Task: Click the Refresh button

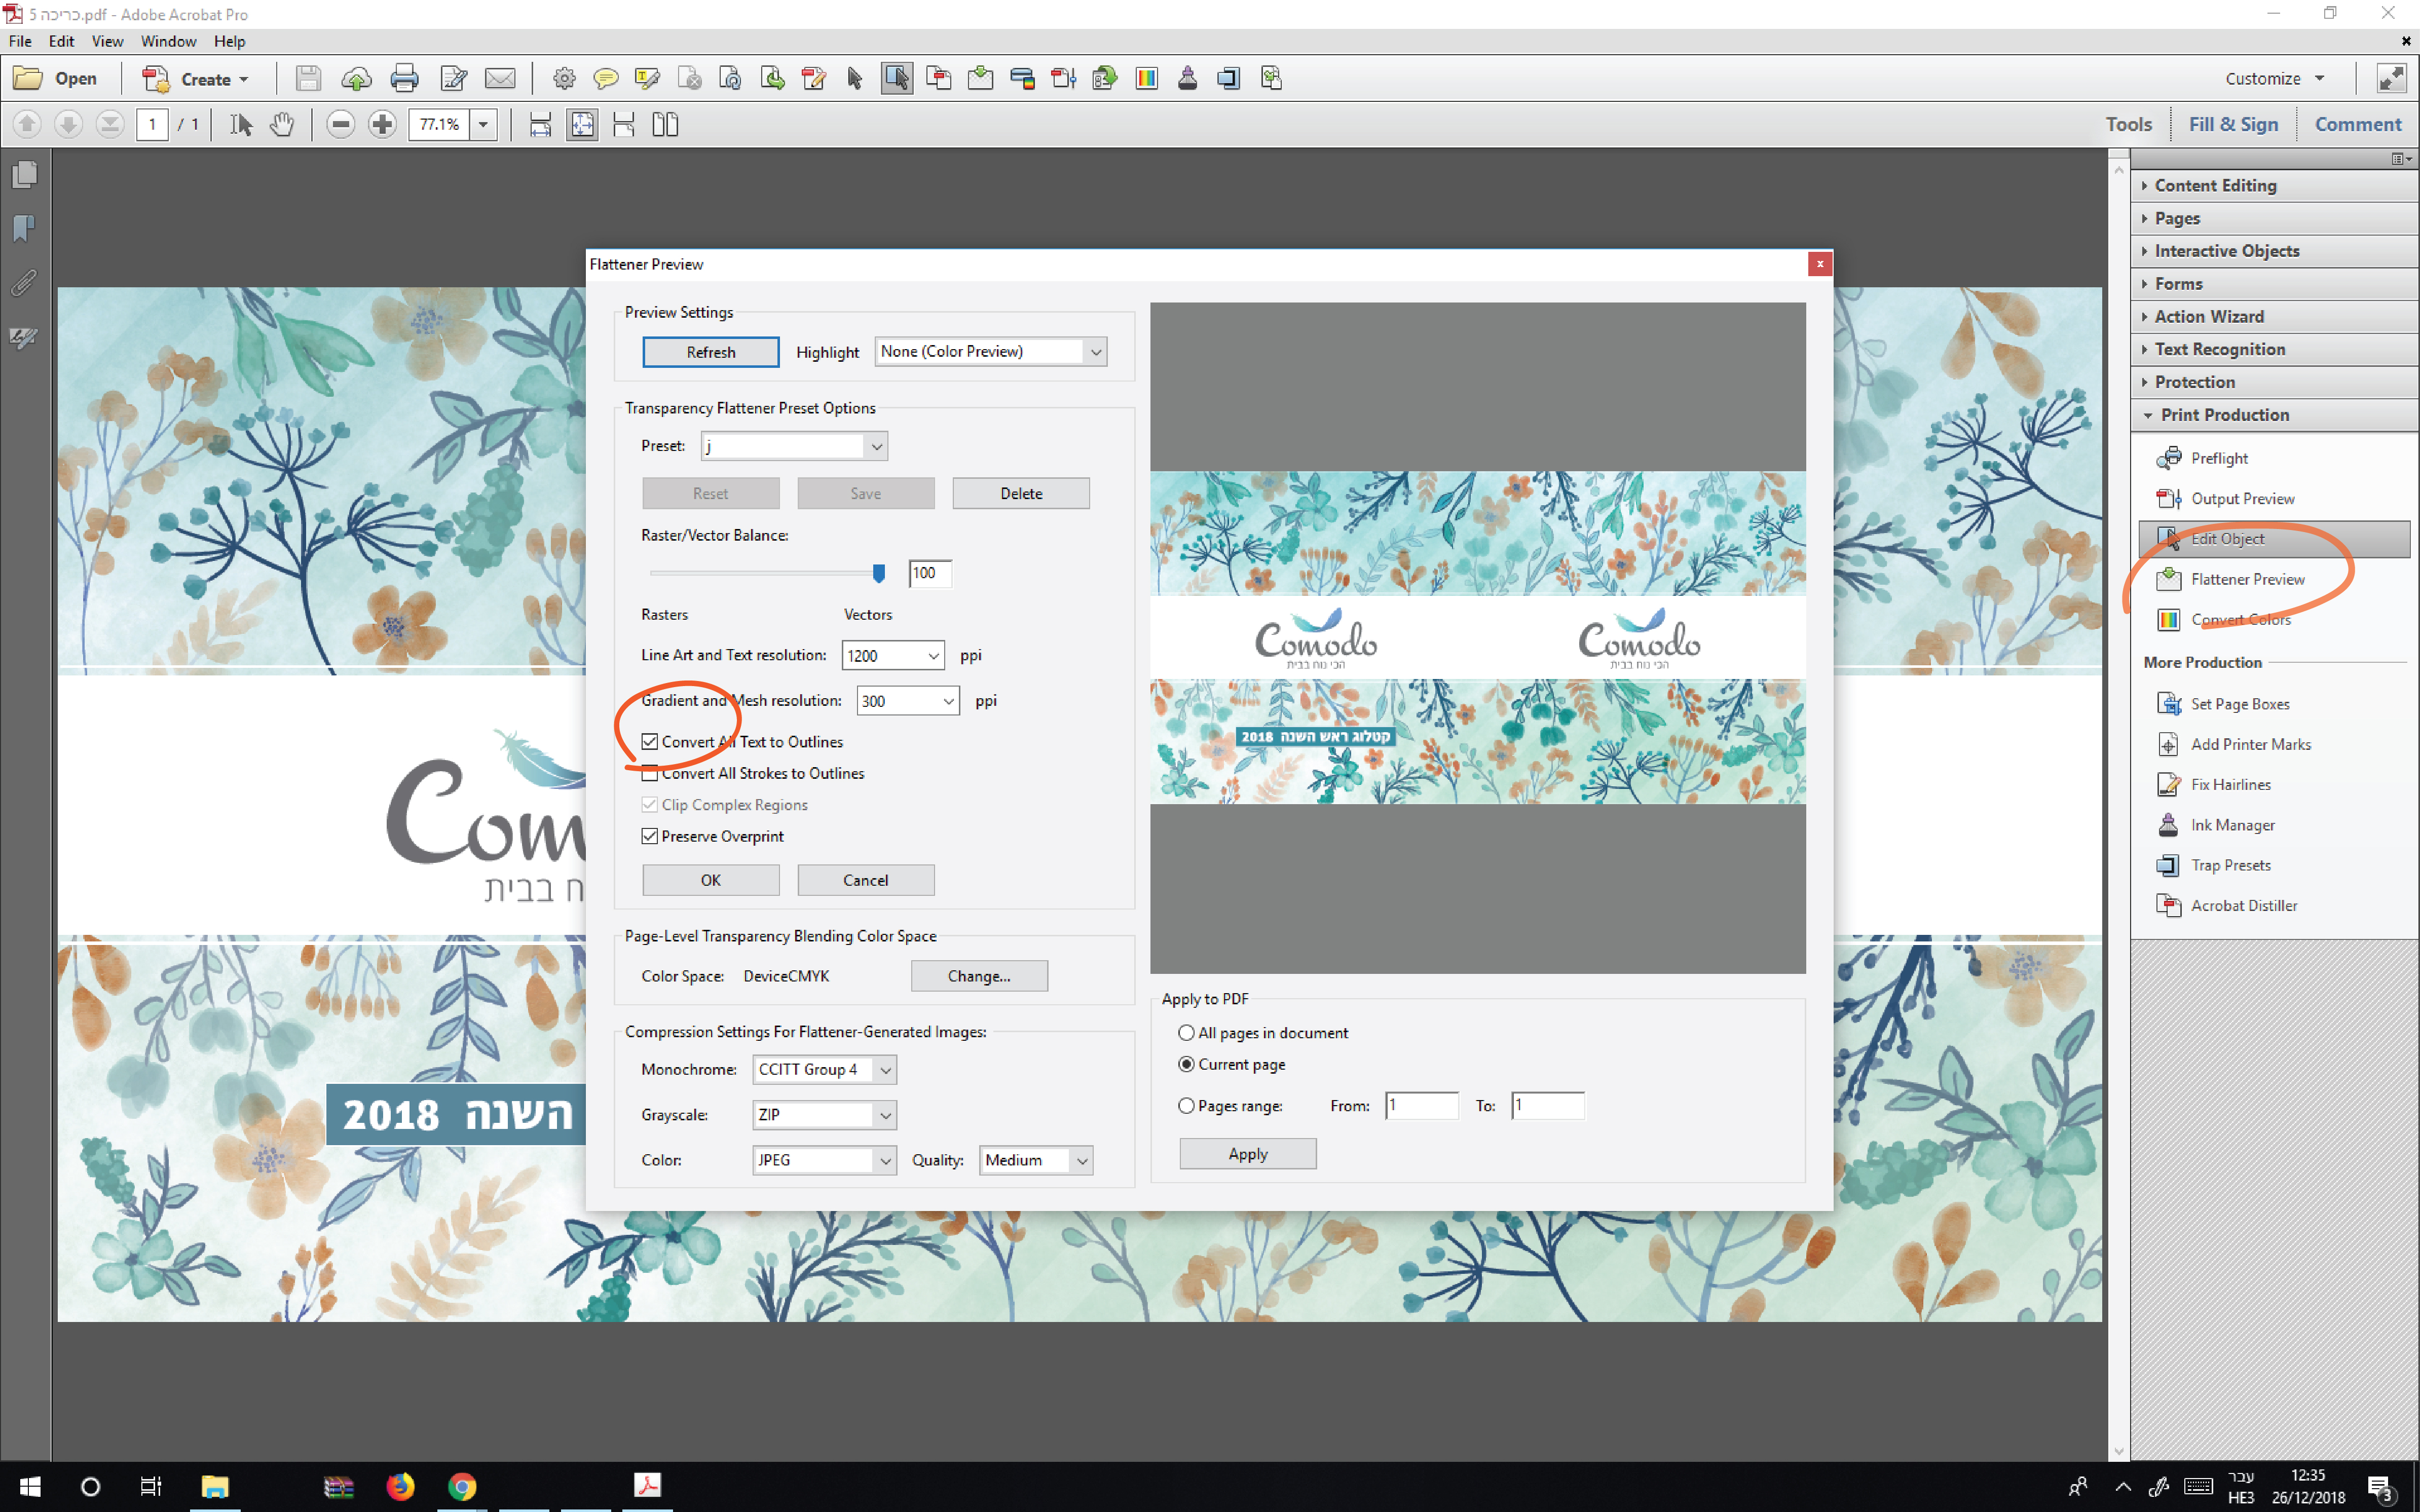Action: tap(710, 352)
